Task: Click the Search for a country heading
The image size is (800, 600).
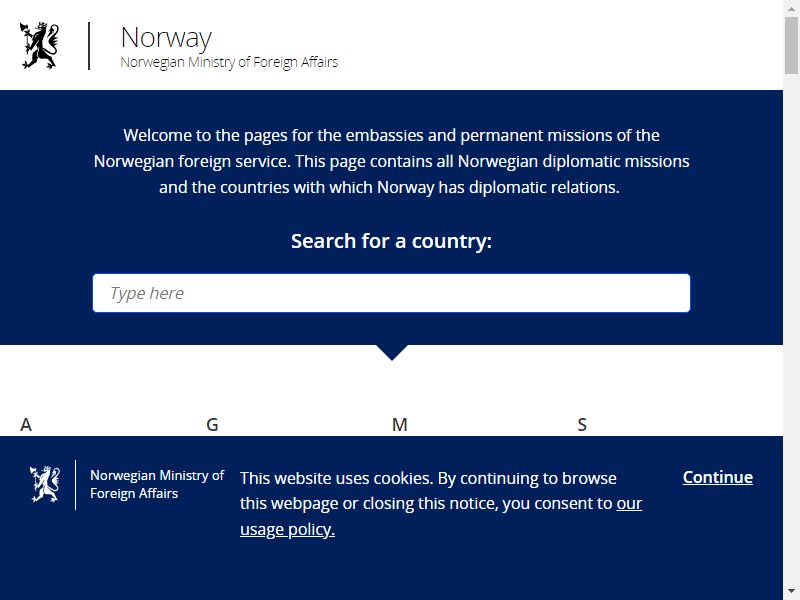Action: coord(391,241)
